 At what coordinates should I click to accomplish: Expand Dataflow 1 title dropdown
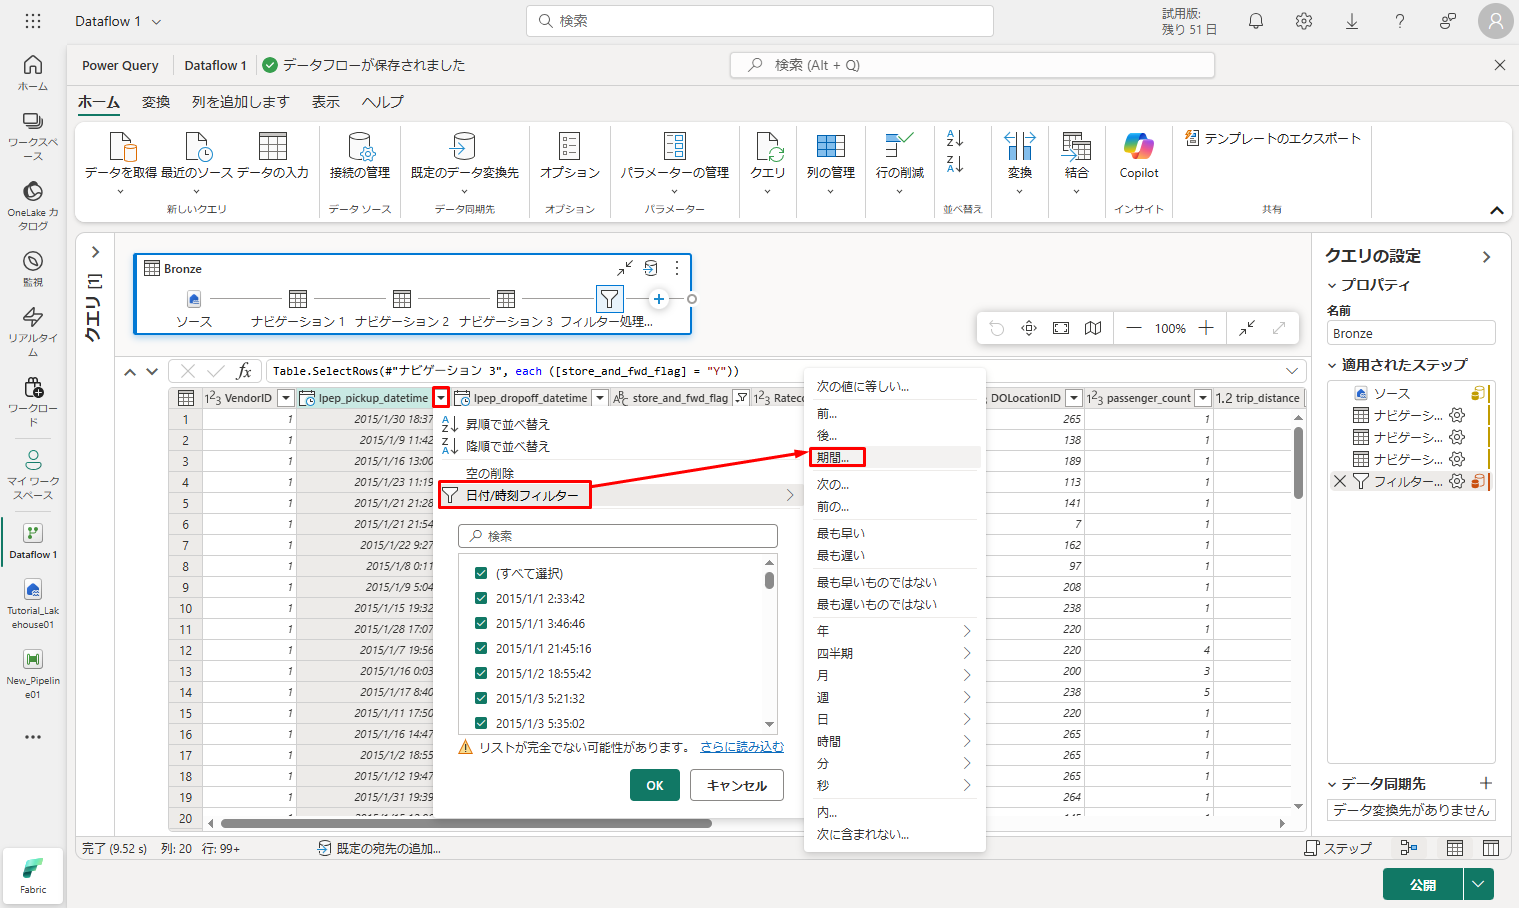(x=156, y=21)
